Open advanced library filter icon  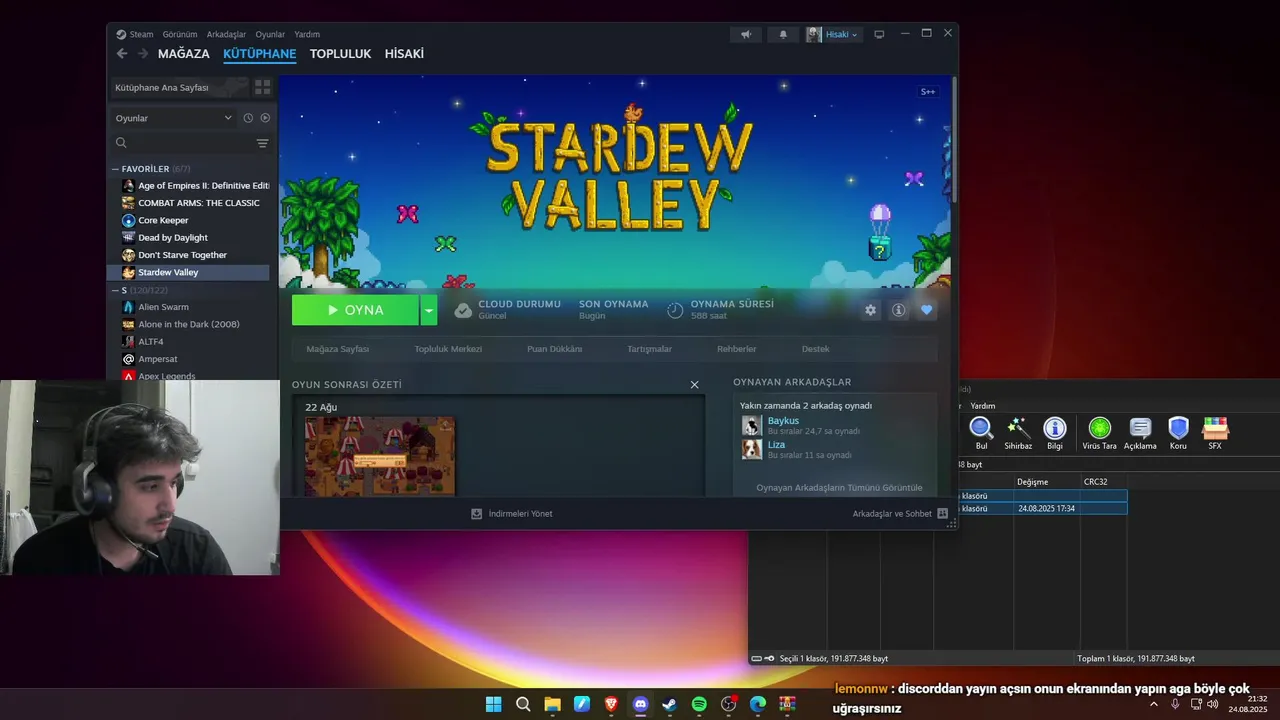(x=262, y=143)
